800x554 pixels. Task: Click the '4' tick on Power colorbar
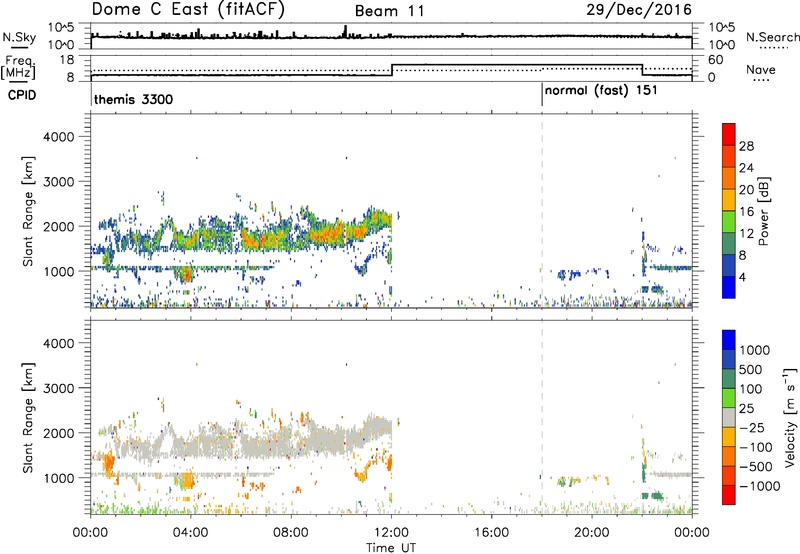point(743,278)
